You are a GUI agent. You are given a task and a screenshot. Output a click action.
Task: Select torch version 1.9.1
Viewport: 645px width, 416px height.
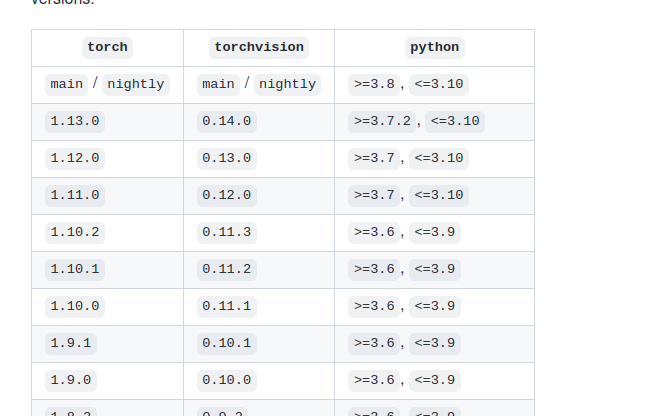(x=71, y=343)
